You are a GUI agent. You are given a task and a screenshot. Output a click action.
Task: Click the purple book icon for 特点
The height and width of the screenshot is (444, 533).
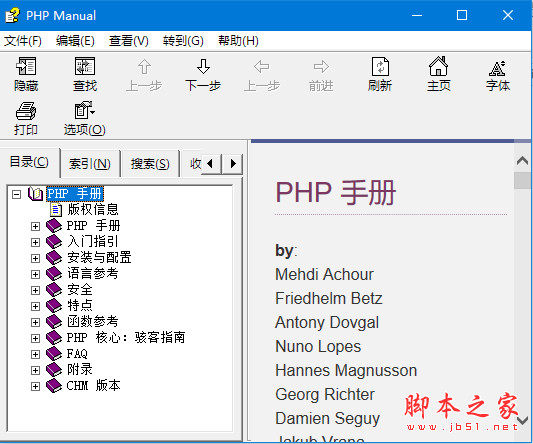click(54, 306)
